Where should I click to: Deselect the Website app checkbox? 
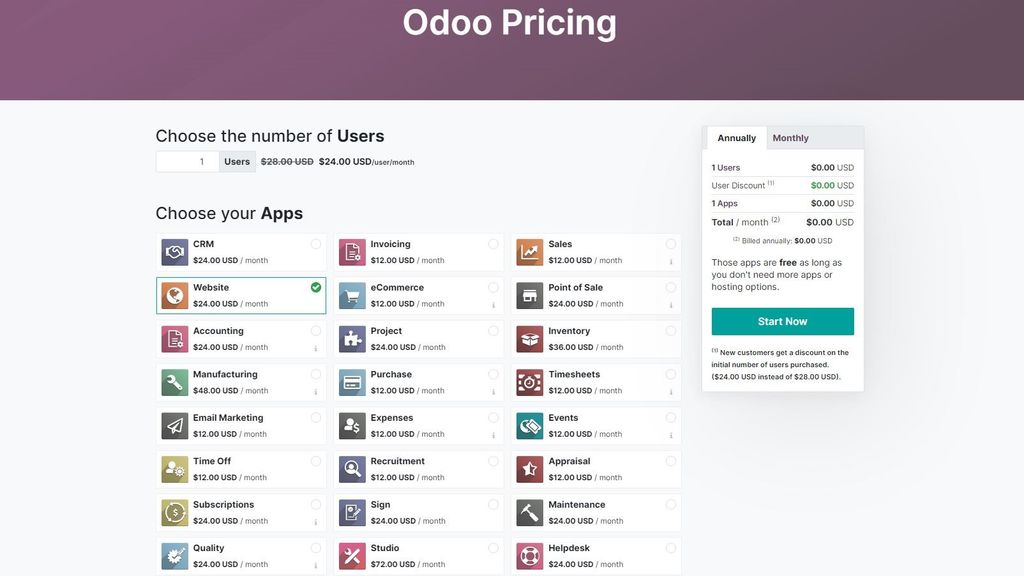click(315, 287)
